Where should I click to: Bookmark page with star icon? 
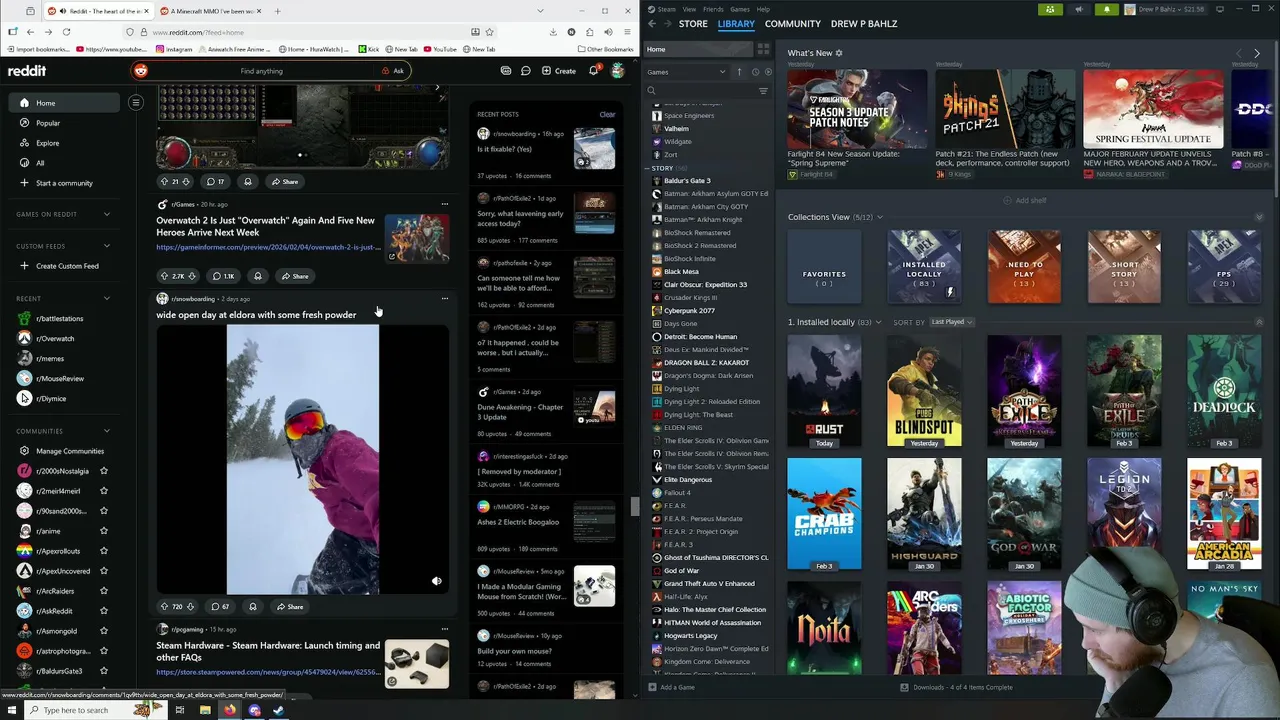[489, 32]
